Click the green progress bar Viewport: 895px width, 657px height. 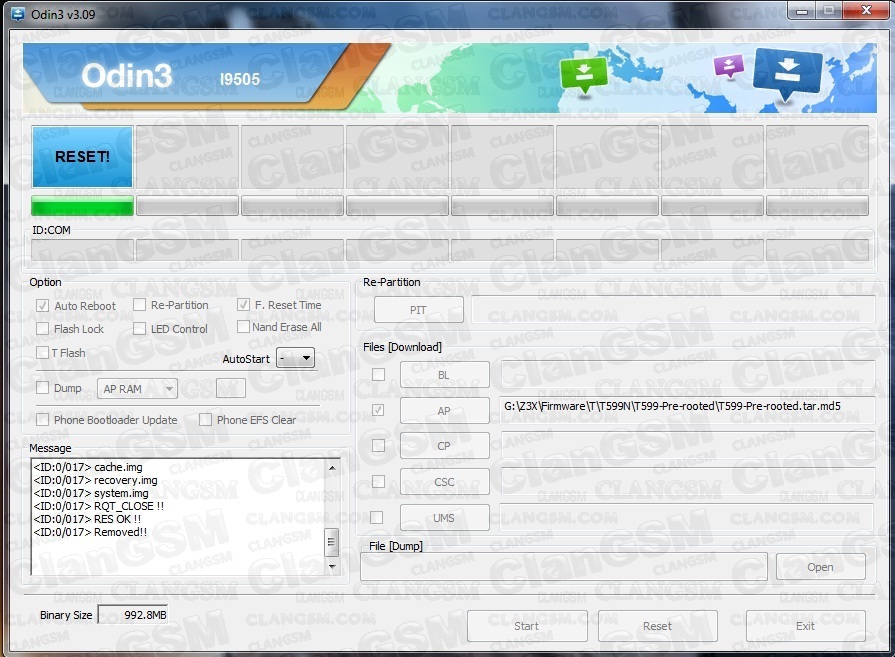82,206
